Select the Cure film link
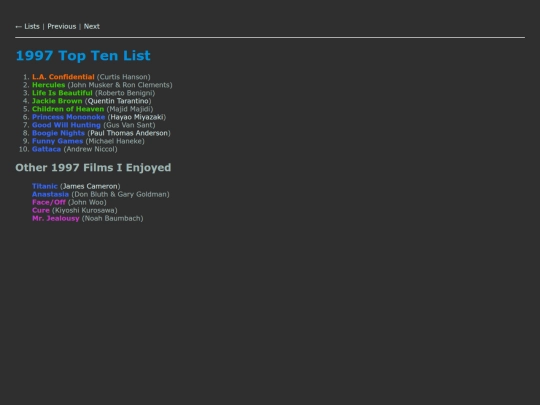The image size is (540, 405). coord(41,210)
